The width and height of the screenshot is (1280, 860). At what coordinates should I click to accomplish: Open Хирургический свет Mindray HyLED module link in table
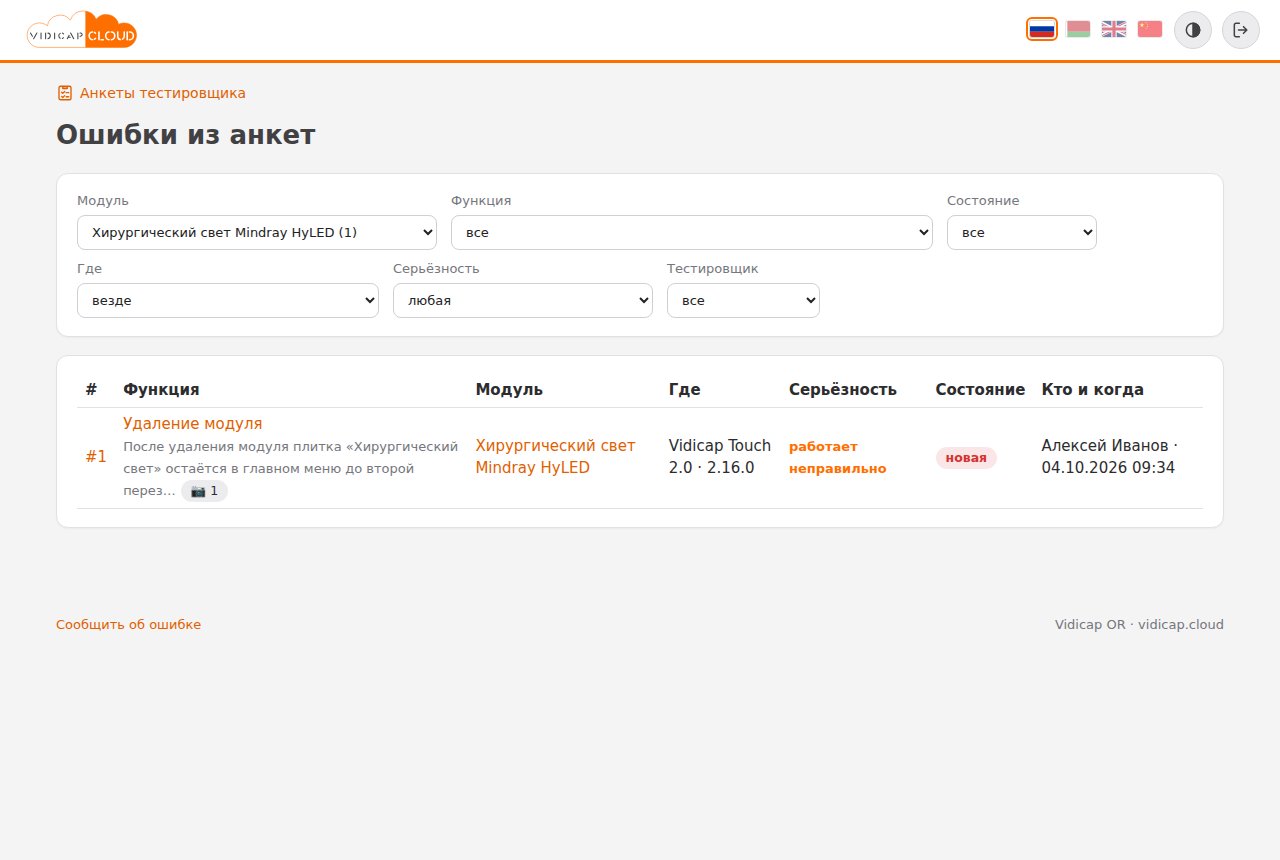tap(555, 457)
